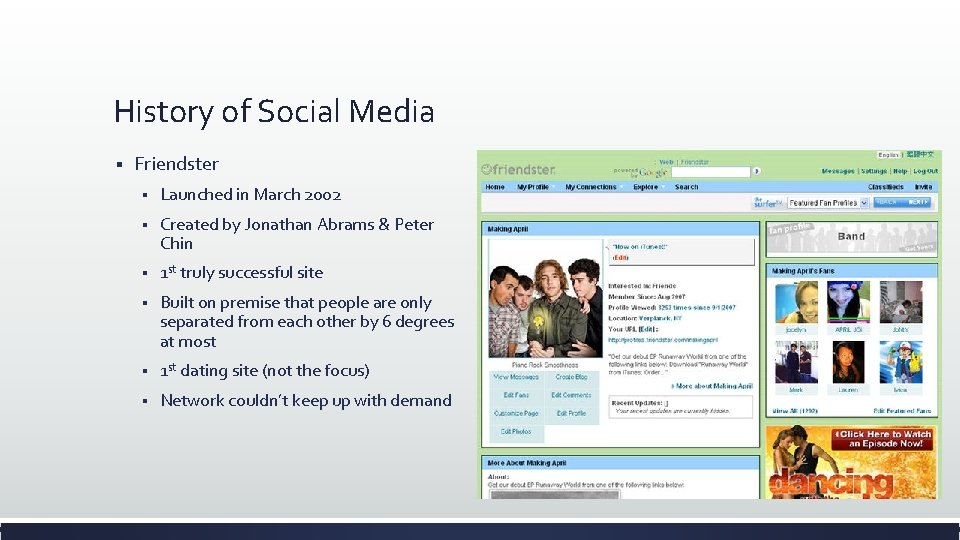Open the Messages link
The width and height of the screenshot is (960, 540).
838,171
